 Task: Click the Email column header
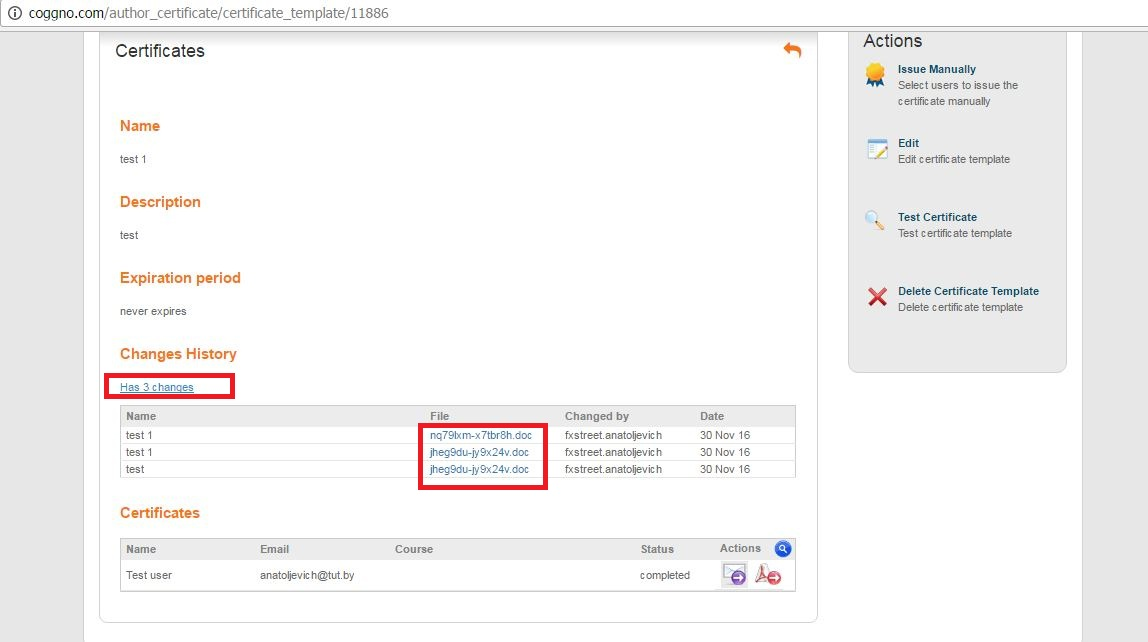[x=275, y=549]
